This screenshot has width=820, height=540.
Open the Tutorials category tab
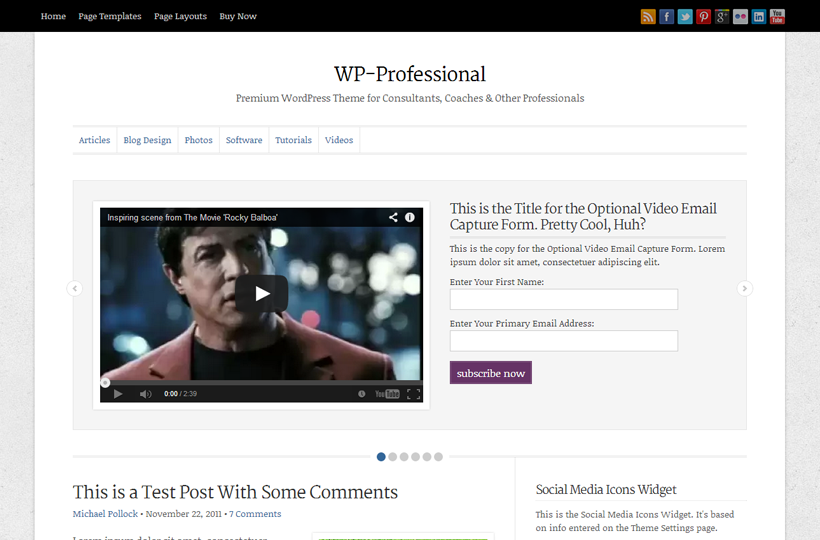pos(293,140)
